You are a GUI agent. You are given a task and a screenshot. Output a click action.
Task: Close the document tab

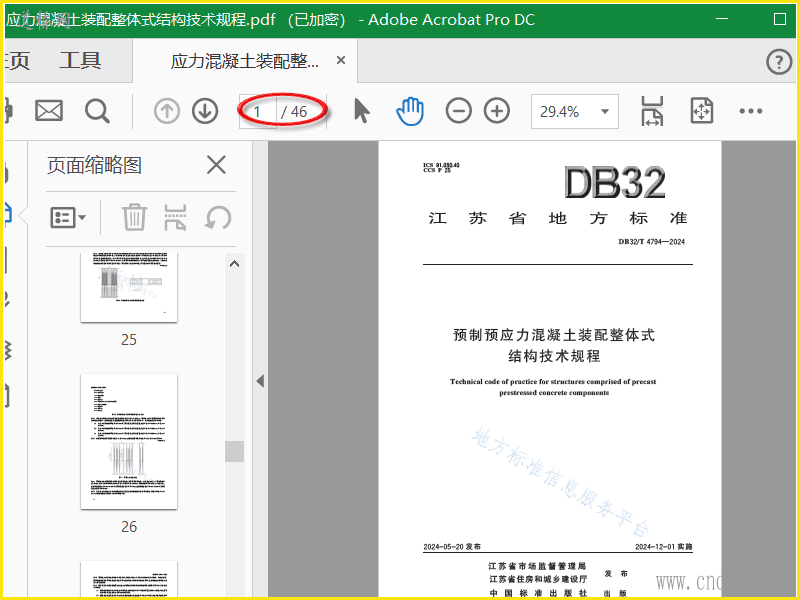341,61
